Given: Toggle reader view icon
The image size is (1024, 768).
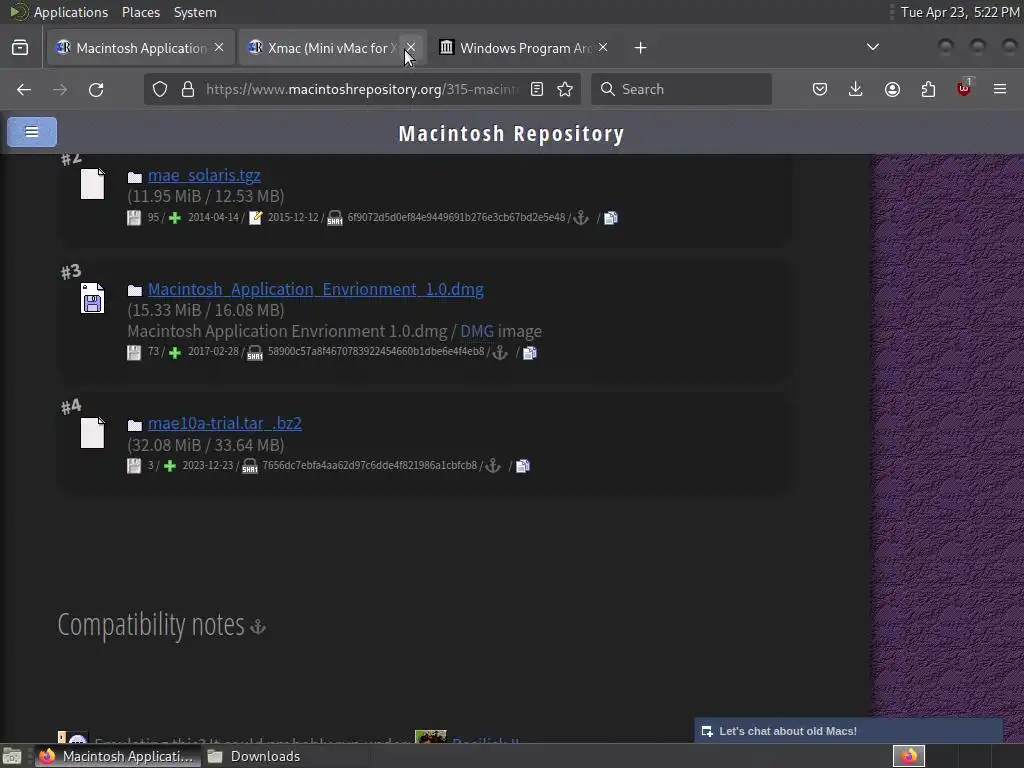Looking at the screenshot, I should pyautogui.click(x=537, y=89).
